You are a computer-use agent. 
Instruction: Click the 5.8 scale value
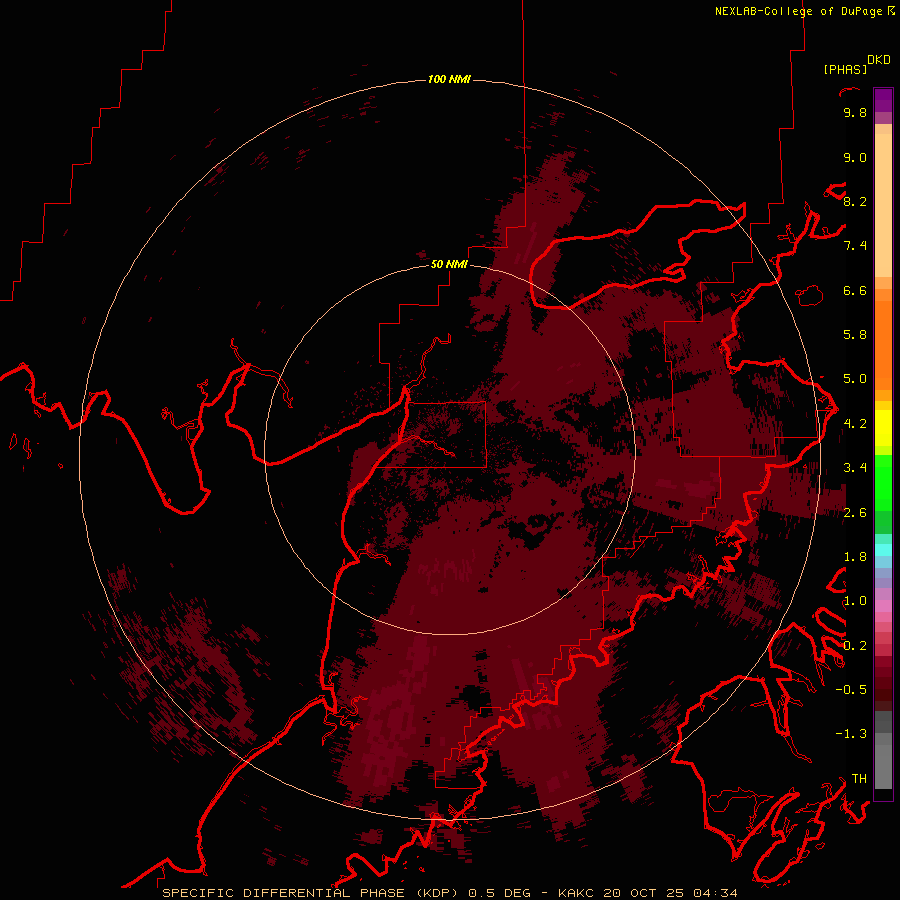(855, 335)
